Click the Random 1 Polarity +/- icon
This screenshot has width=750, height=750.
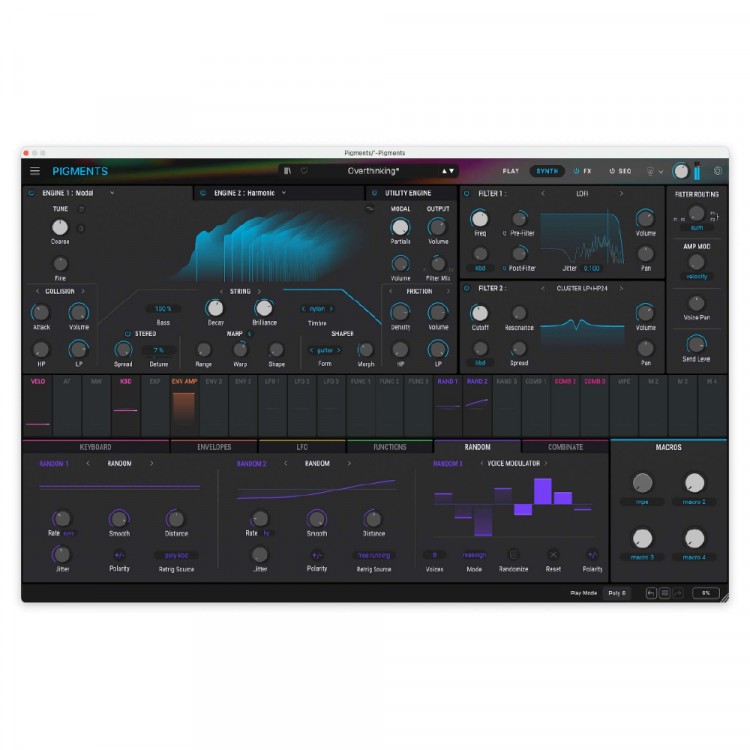pyautogui.click(x=119, y=555)
